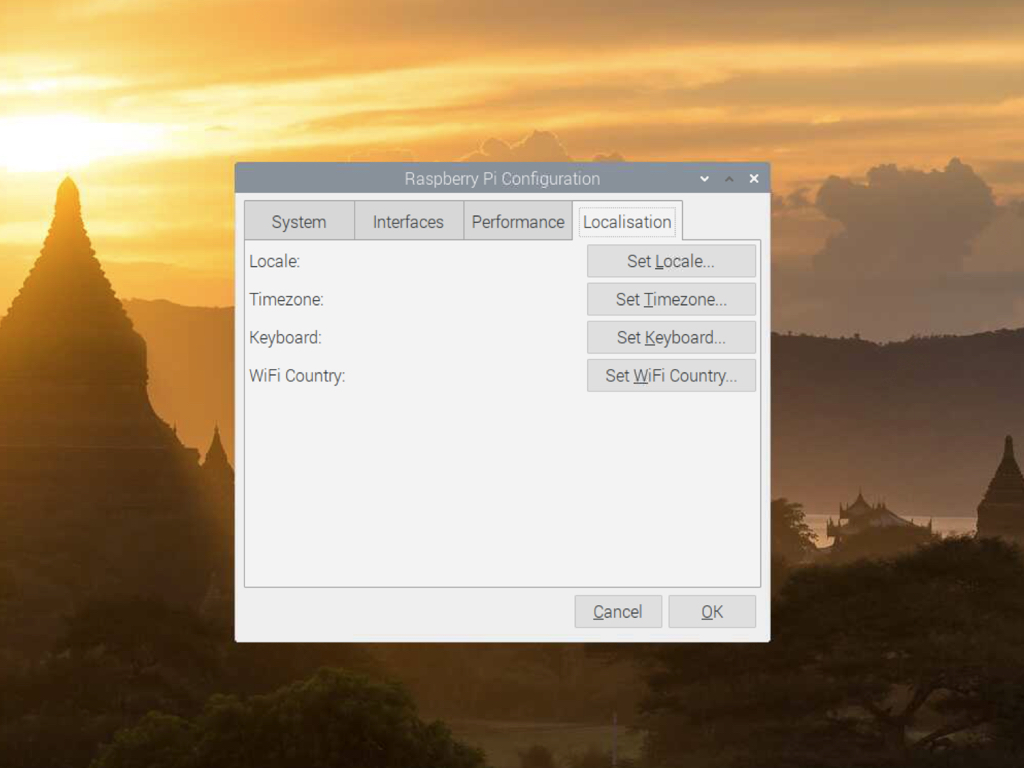The width and height of the screenshot is (1024, 768).
Task: Click the Set WiFi Country button
Action: click(x=671, y=375)
